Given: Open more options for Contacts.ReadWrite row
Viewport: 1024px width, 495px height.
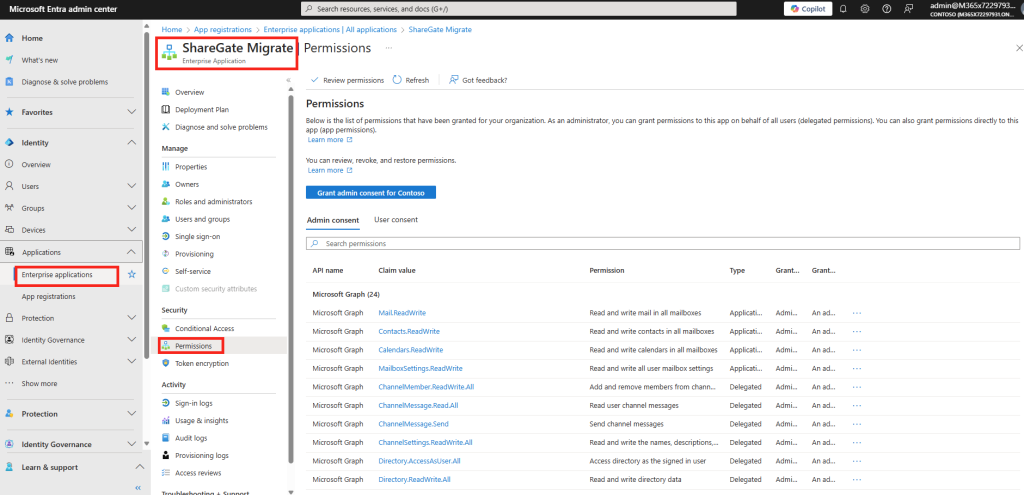Looking at the screenshot, I should pos(857,332).
